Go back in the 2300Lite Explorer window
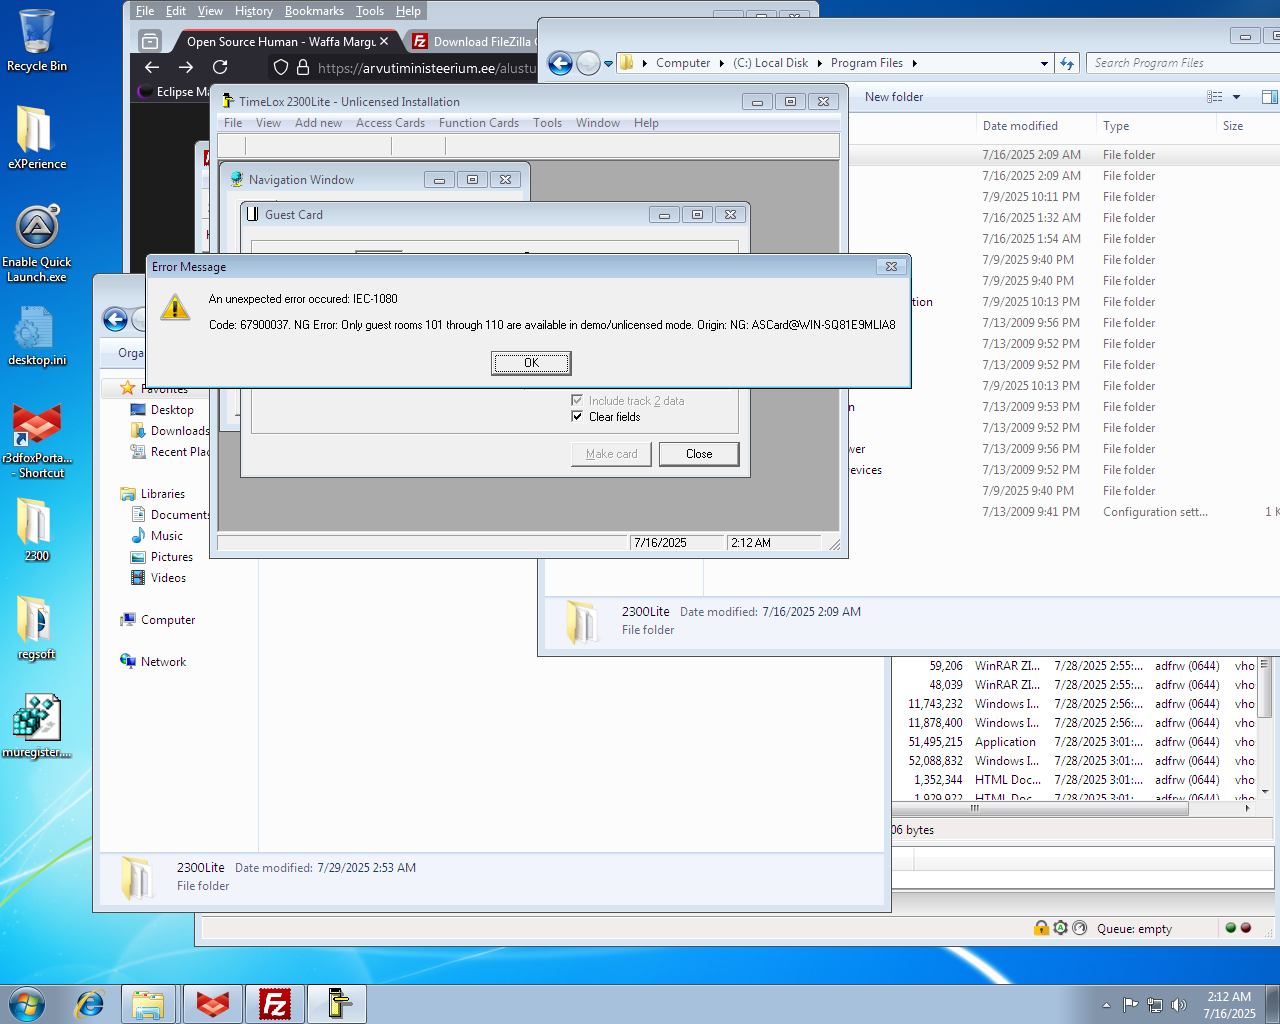This screenshot has width=1280, height=1024. [116, 320]
